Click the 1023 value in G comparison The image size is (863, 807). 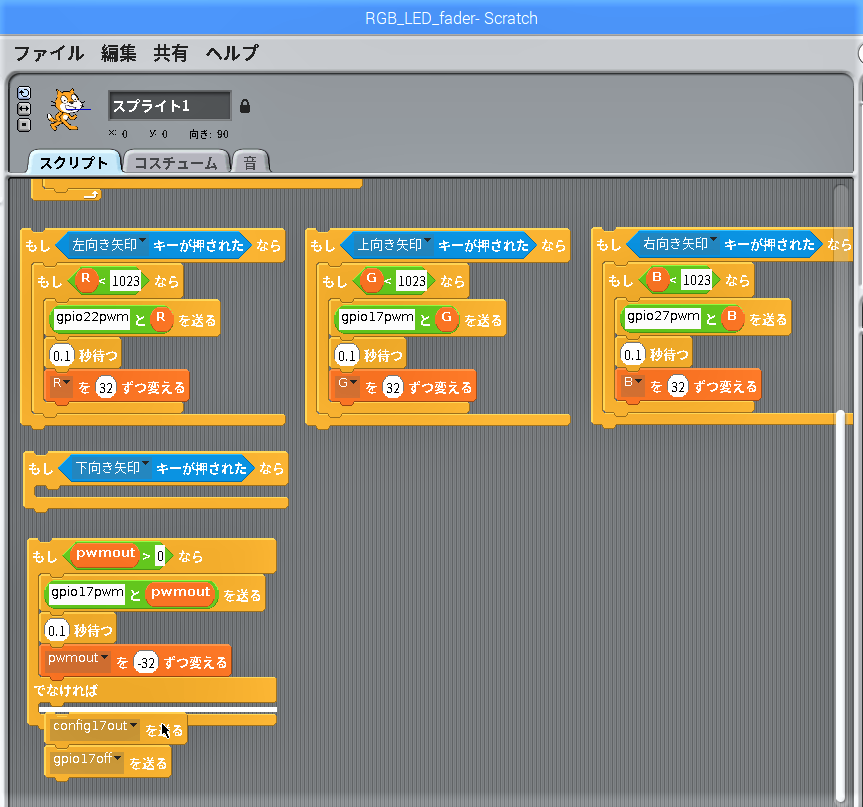[411, 281]
